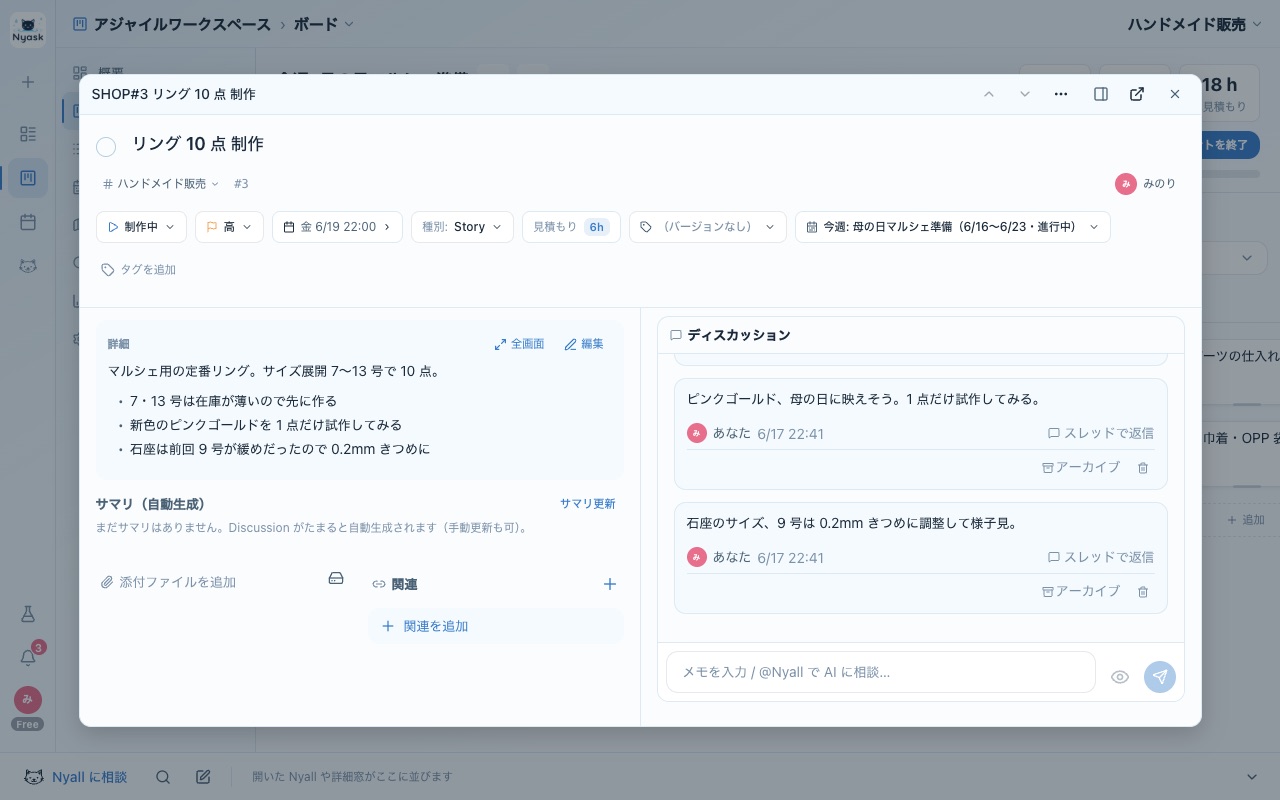Reply in thread on 石座のサイズ comment
This screenshot has height=800, width=1280.
[1100, 557]
